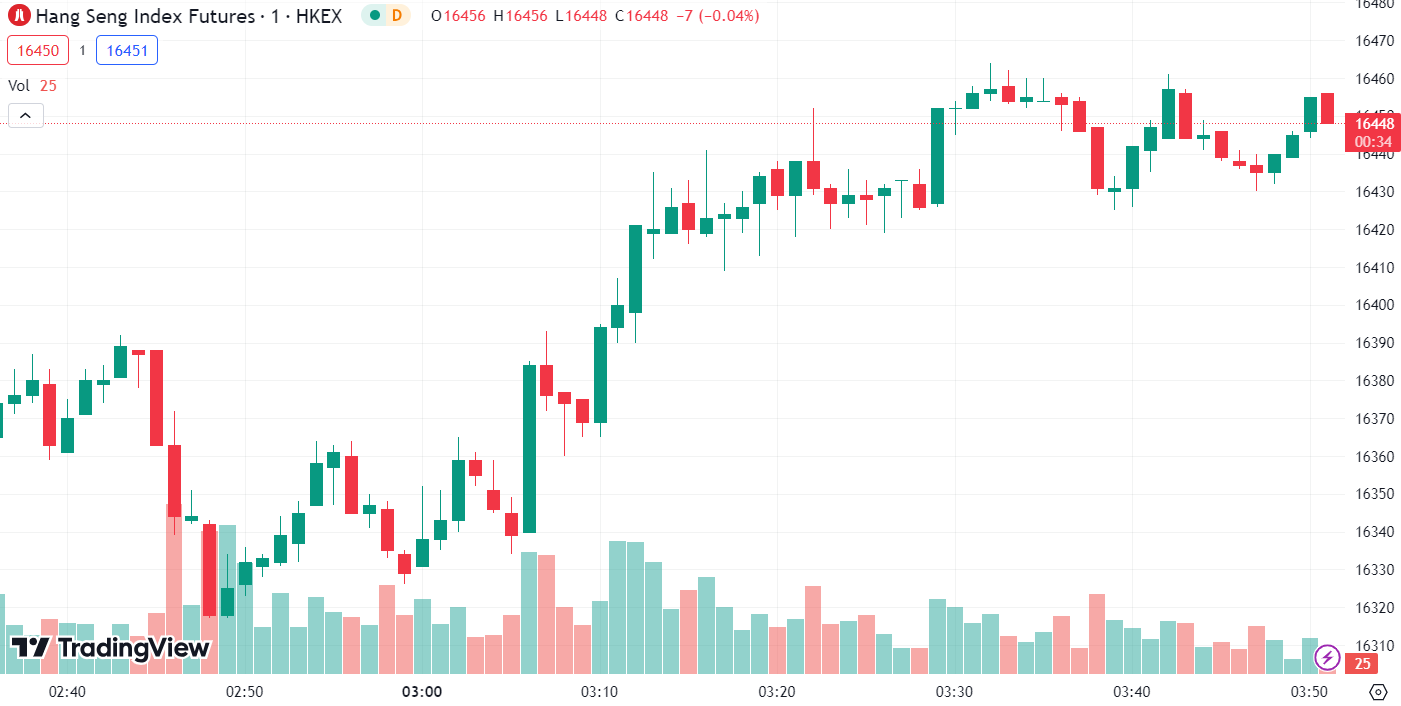Image resolution: width=1401 pixels, height=706 pixels.
Task: Click the 02:50 time axis label
Action: (x=244, y=692)
